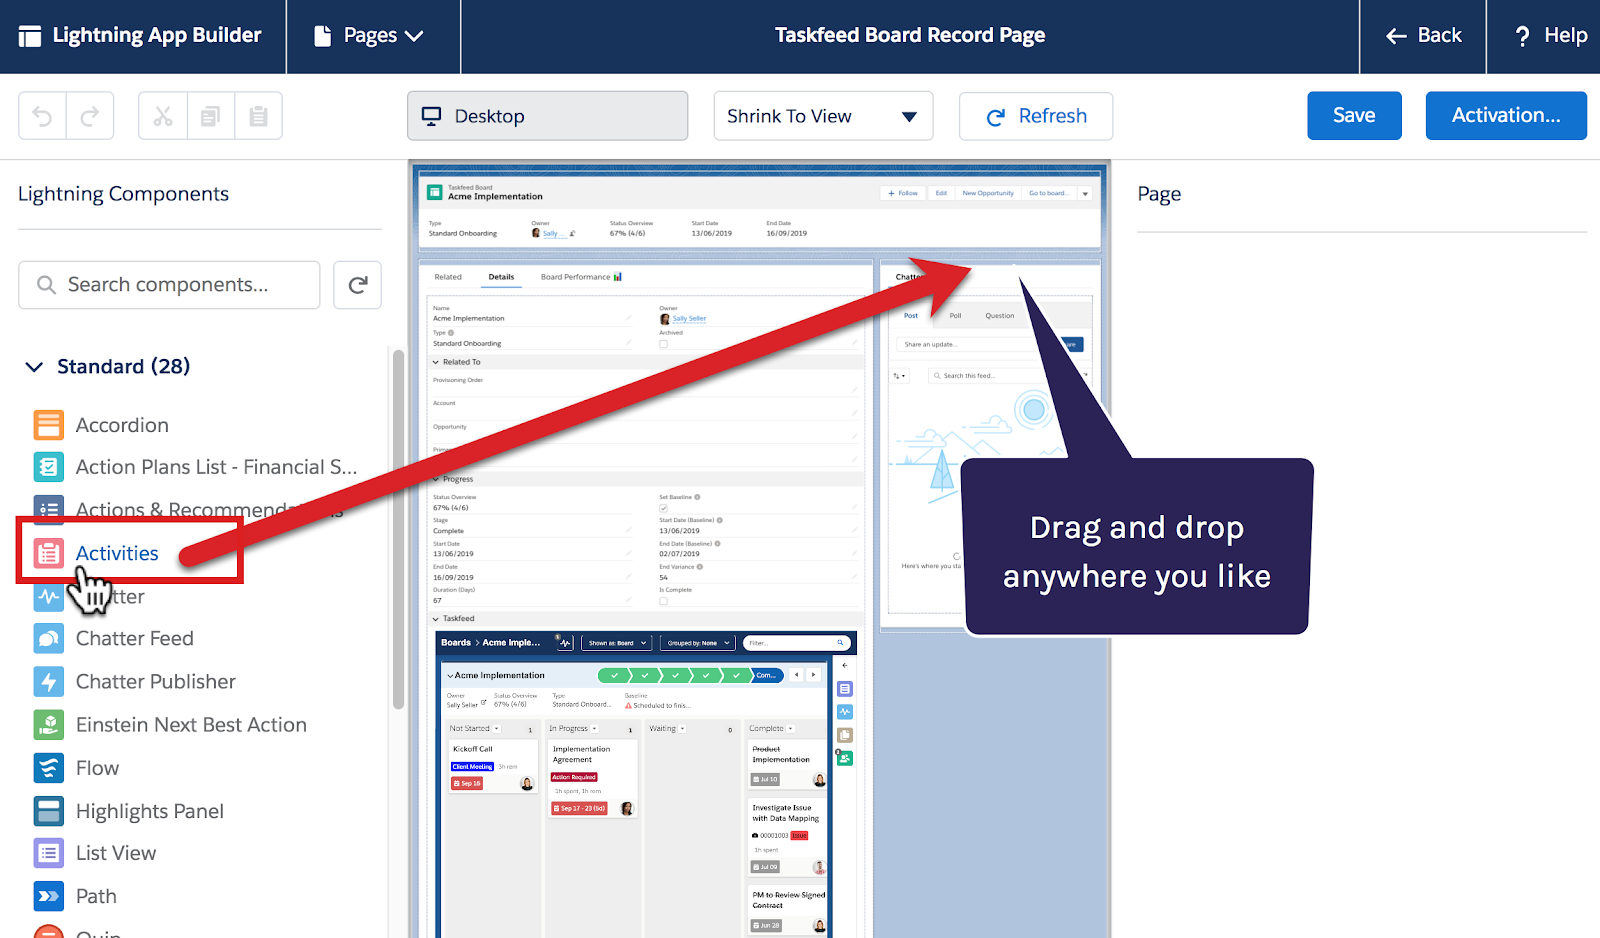The width and height of the screenshot is (1600, 938).
Task: Select the Chatter Feed component icon
Action: click(49, 638)
